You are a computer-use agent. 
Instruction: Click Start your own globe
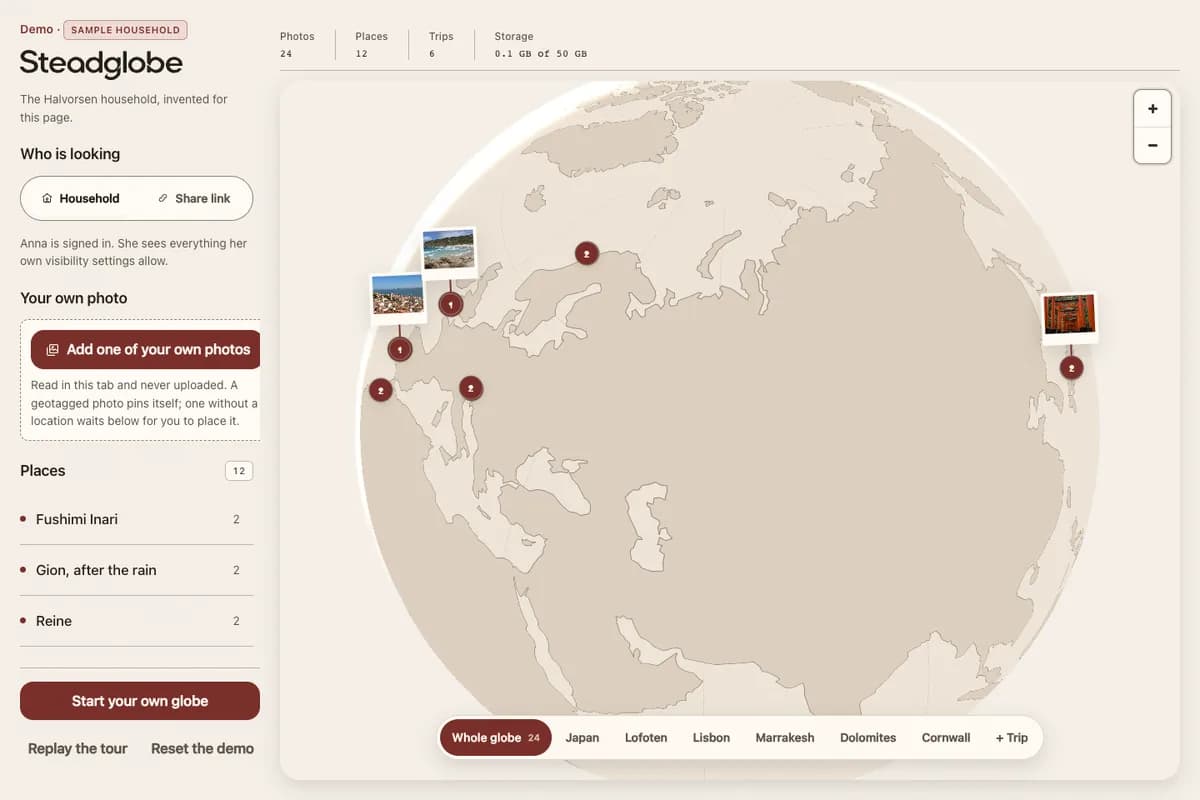click(140, 701)
